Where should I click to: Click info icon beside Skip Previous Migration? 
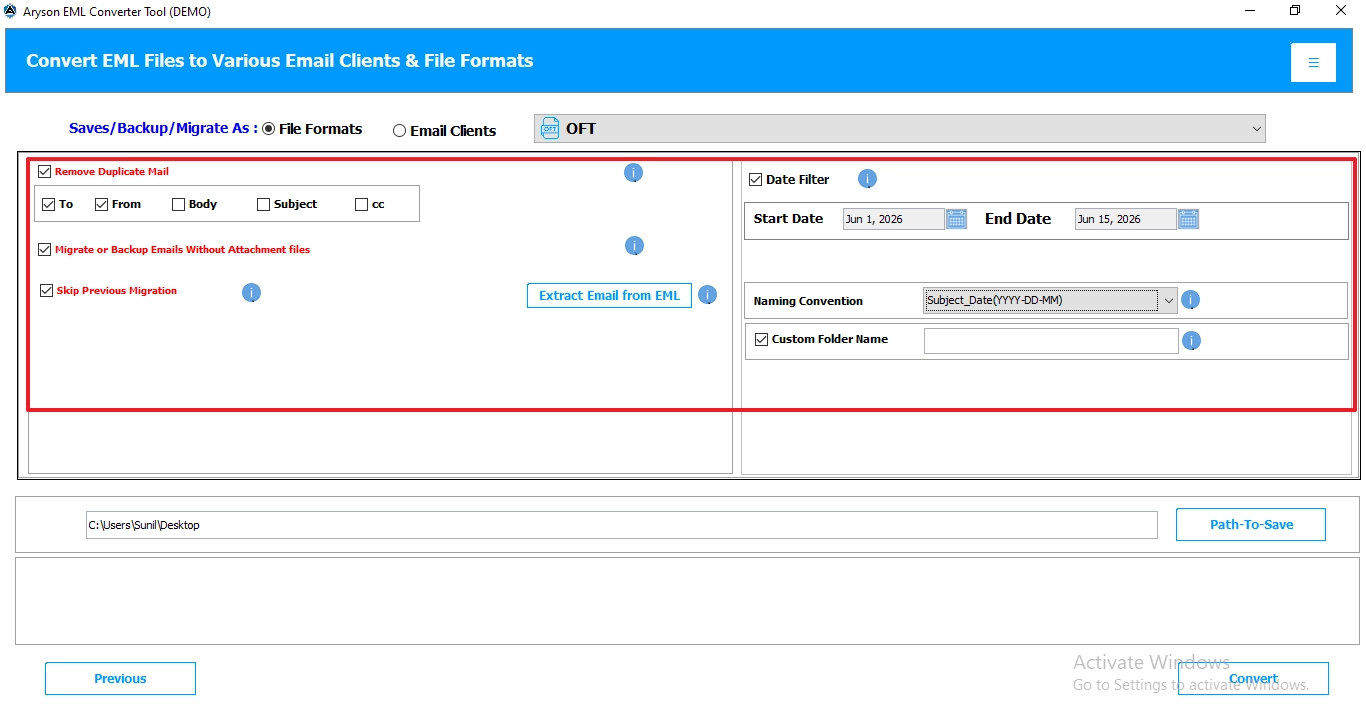pyautogui.click(x=252, y=293)
